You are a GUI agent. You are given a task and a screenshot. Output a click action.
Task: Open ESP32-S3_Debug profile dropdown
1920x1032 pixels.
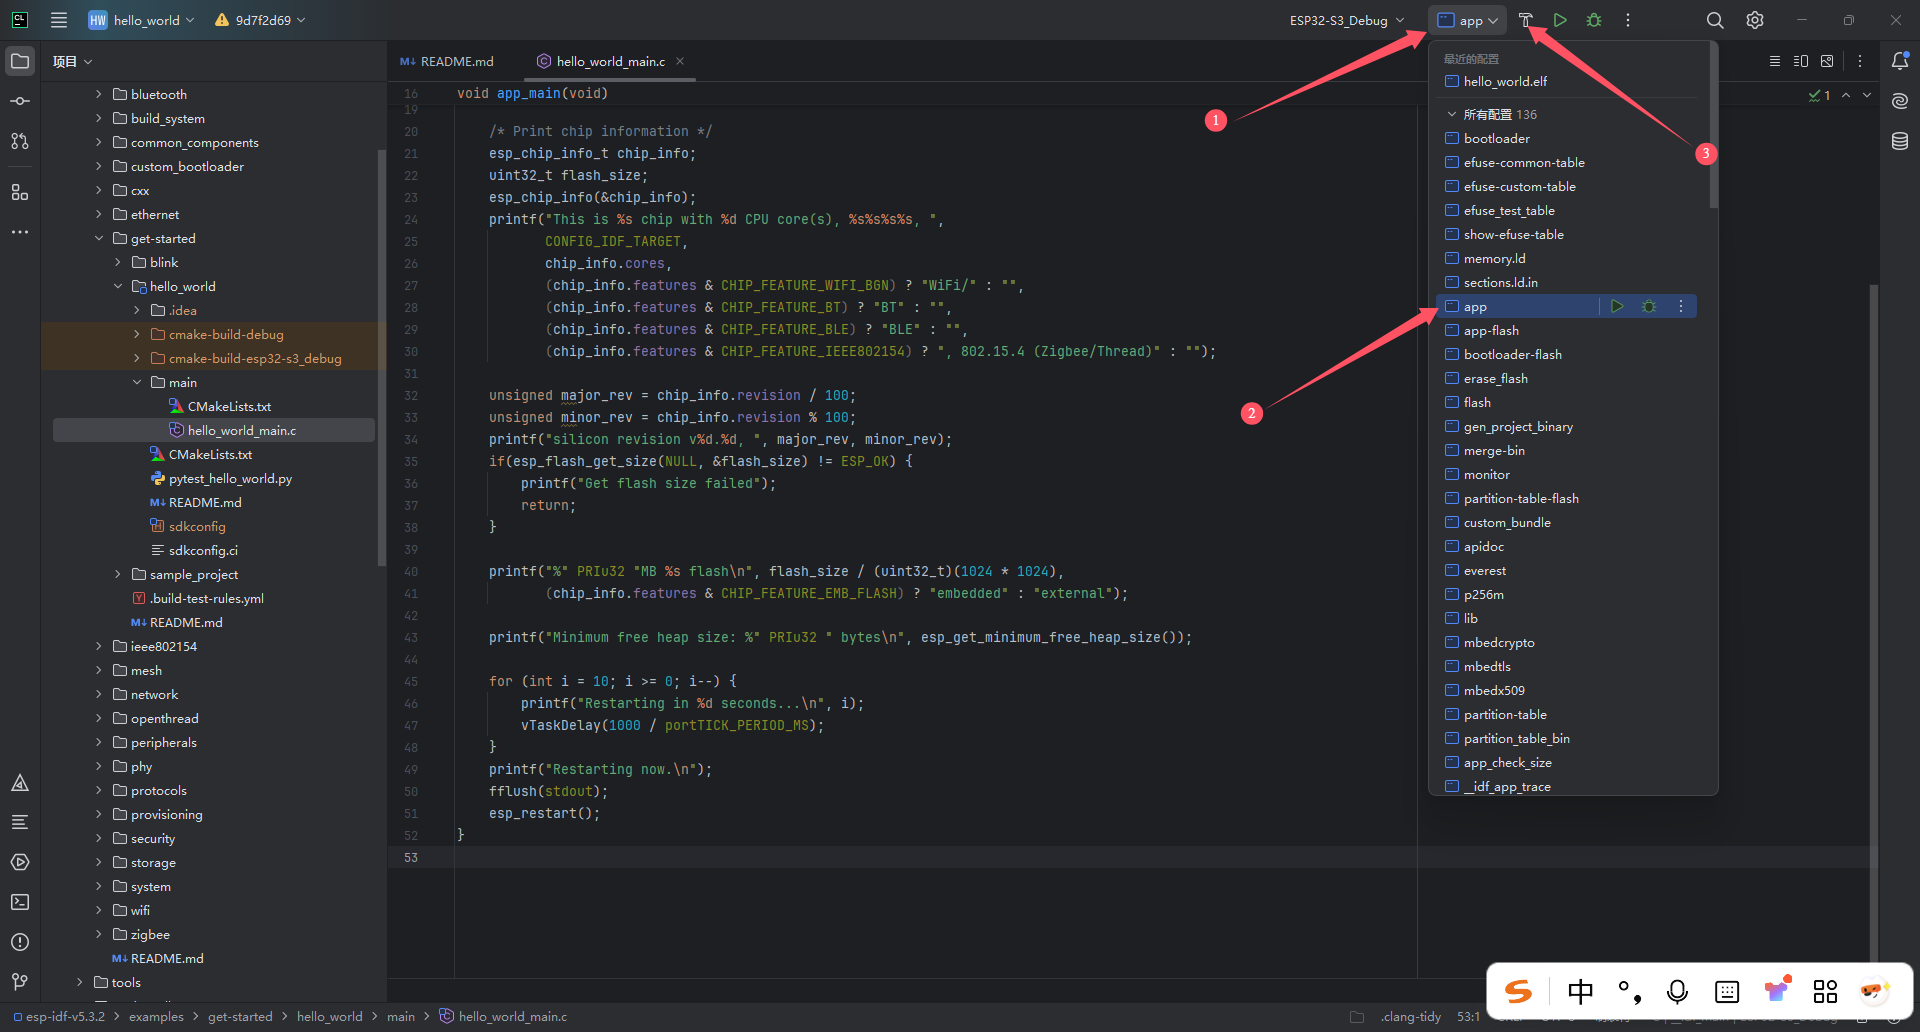(1347, 20)
